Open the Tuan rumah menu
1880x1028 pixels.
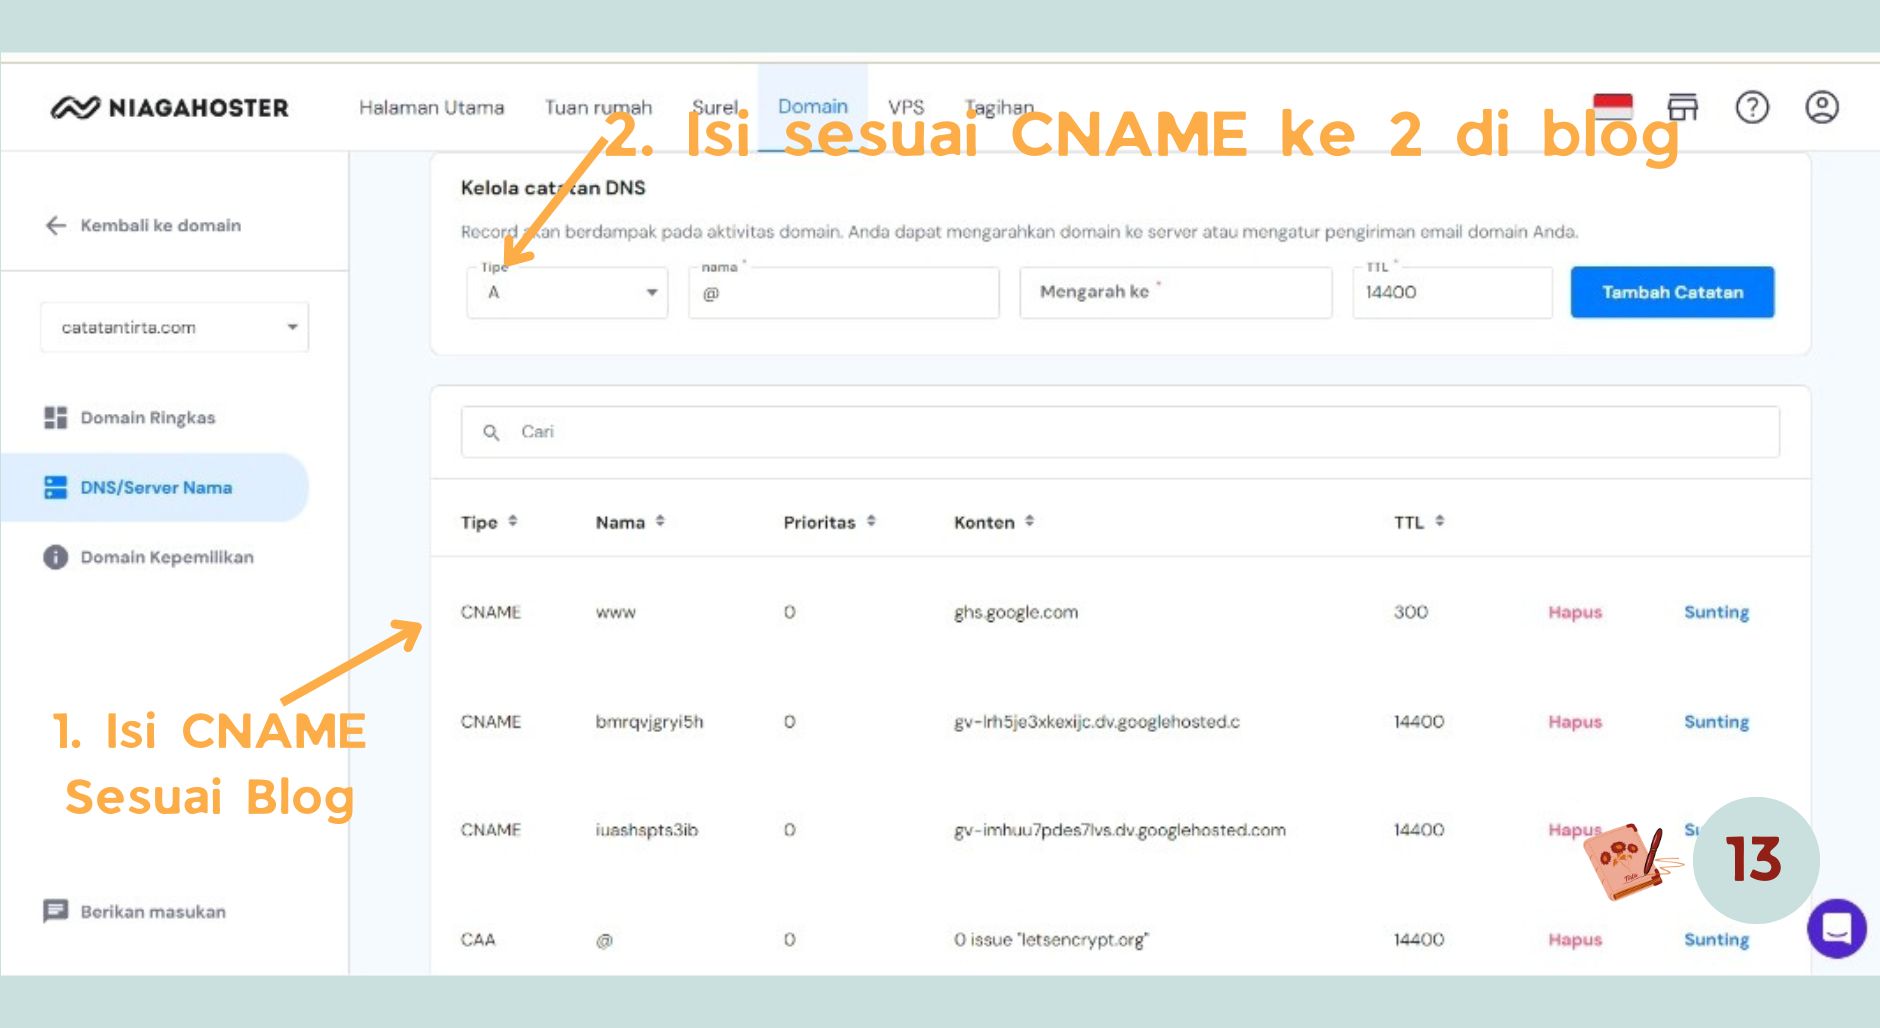(x=598, y=107)
